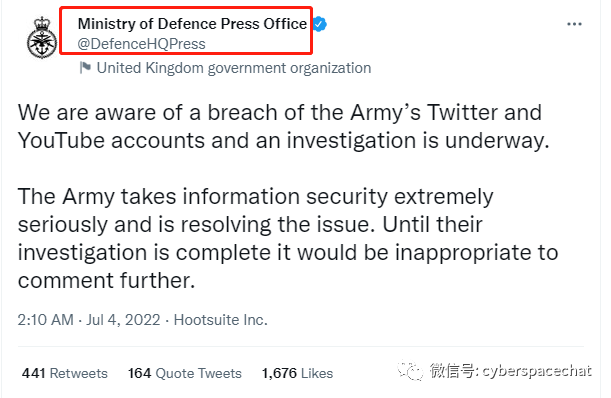This screenshot has width=611, height=398.
Task: Click the word YouTube in the tweet
Action: tap(62, 140)
